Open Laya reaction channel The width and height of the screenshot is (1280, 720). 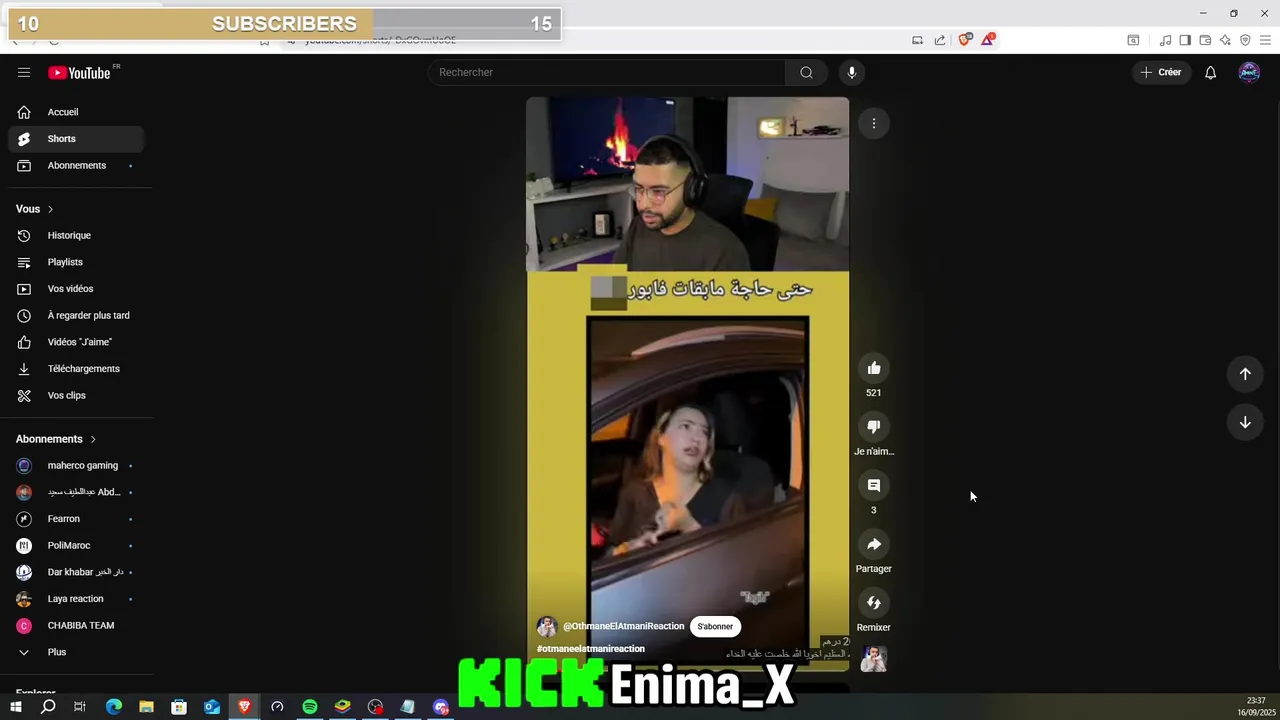click(76, 599)
